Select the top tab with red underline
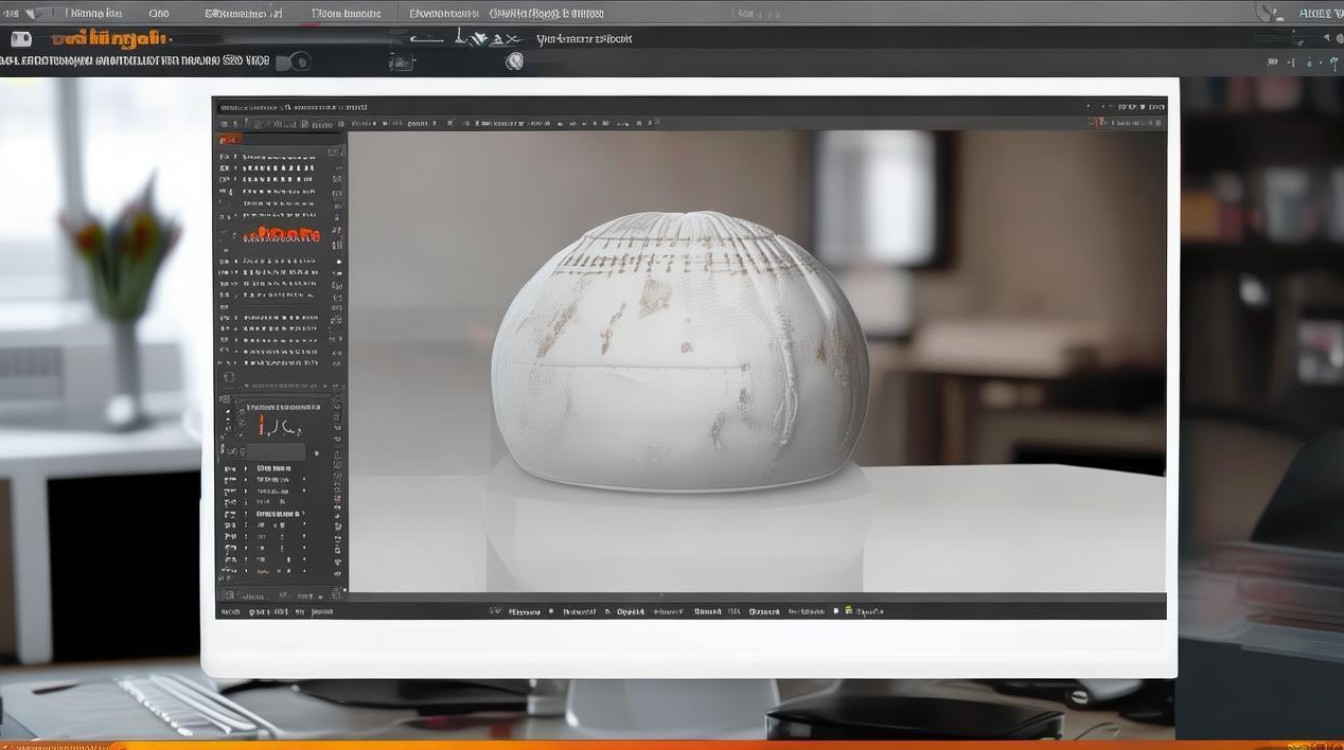The height and width of the screenshot is (750, 1344). pos(346,15)
